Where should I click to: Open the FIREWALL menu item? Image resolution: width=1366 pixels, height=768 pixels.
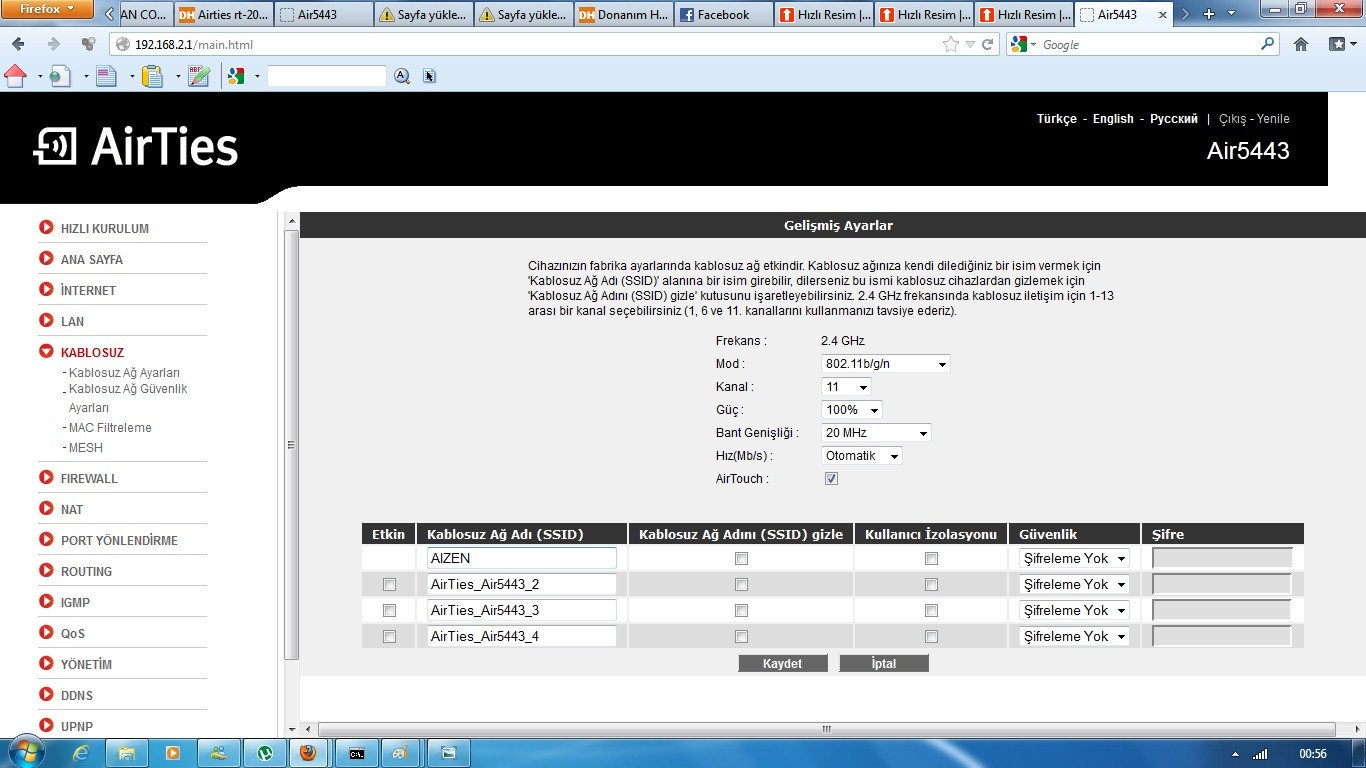[x=89, y=478]
